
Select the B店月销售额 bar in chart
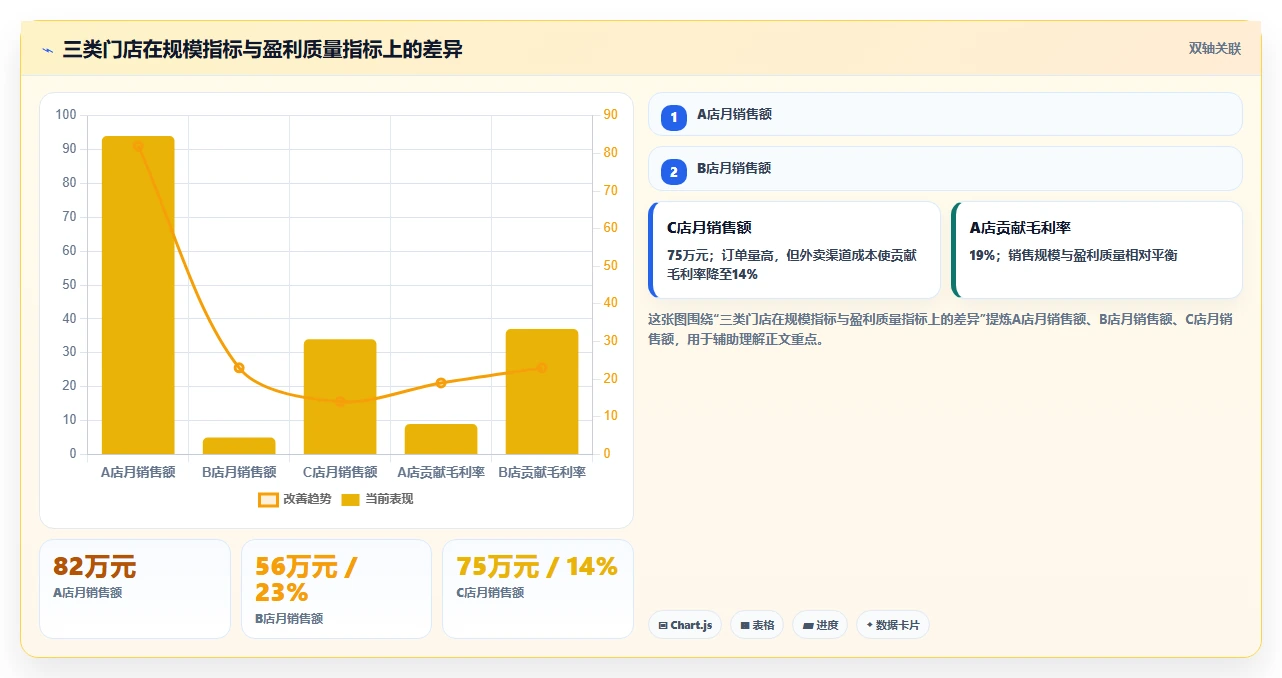click(x=239, y=446)
